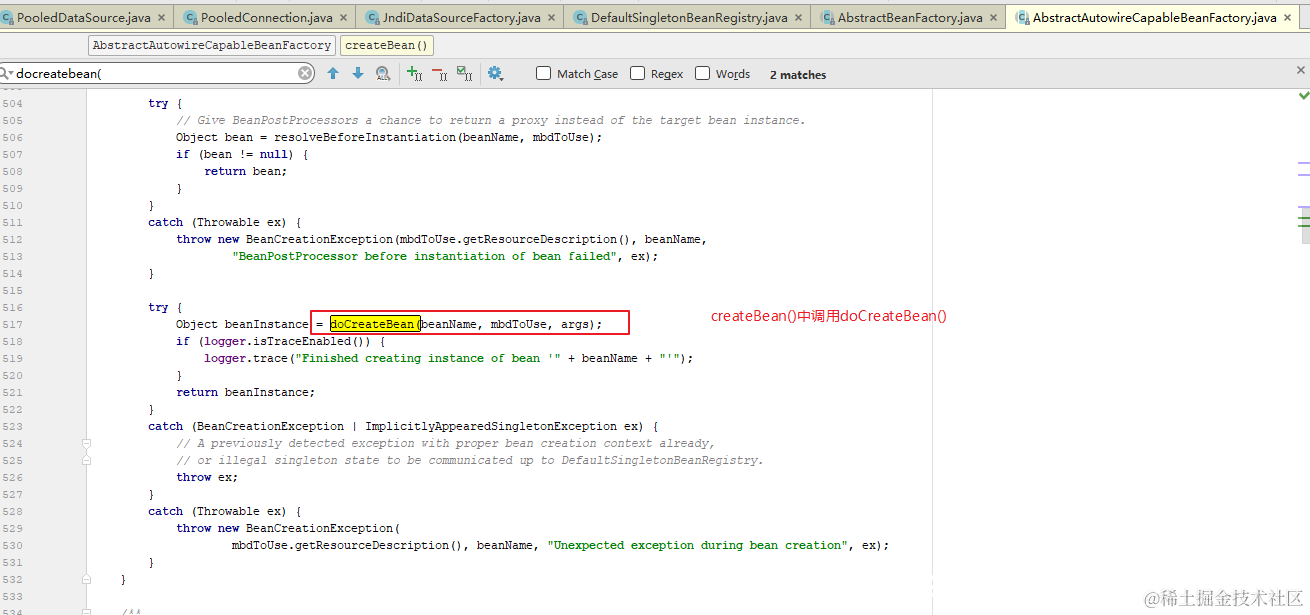This screenshot has height=615, width=1310.
Task: Collapse the comment fold at line 524
Action: (x=87, y=443)
